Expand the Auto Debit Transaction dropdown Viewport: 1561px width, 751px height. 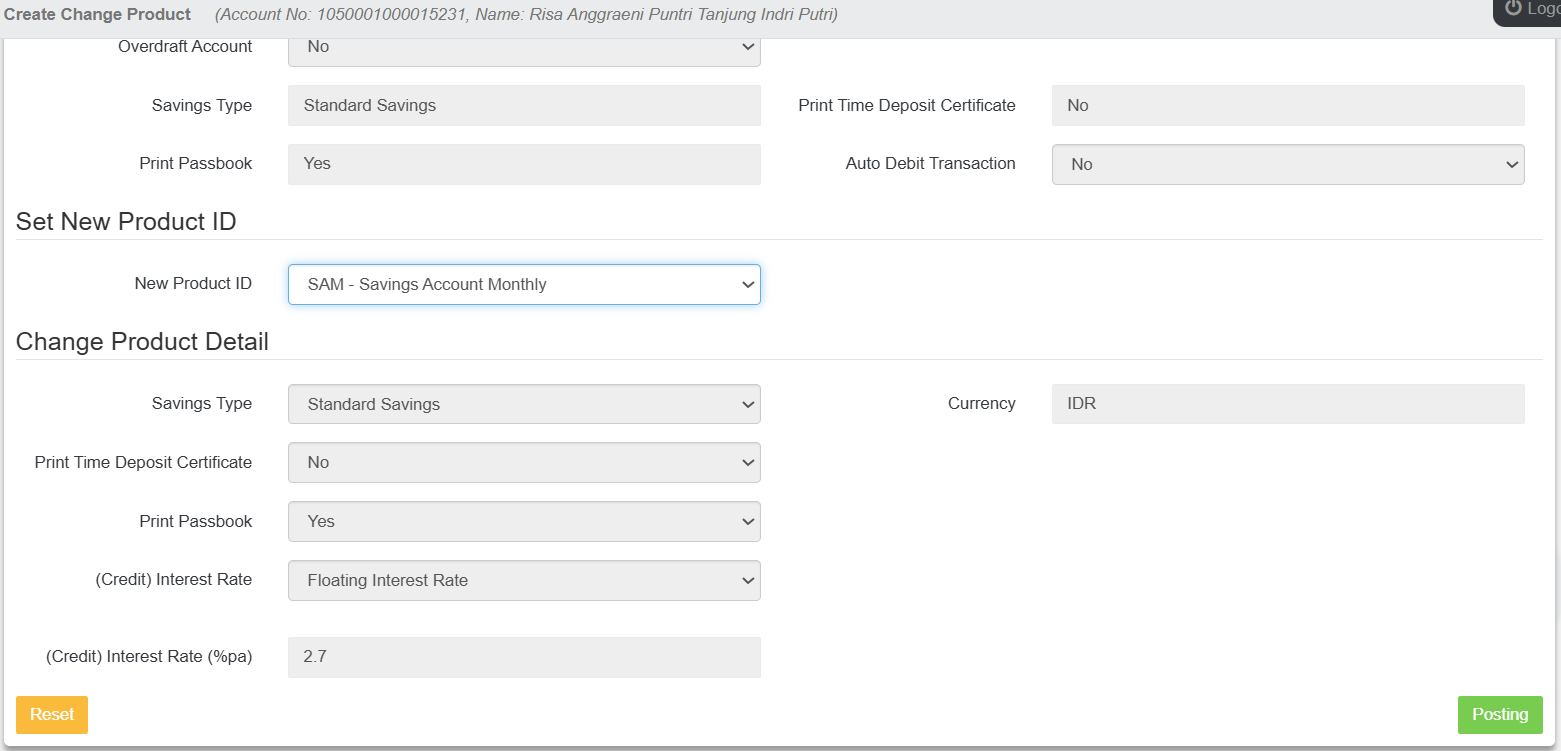1287,164
